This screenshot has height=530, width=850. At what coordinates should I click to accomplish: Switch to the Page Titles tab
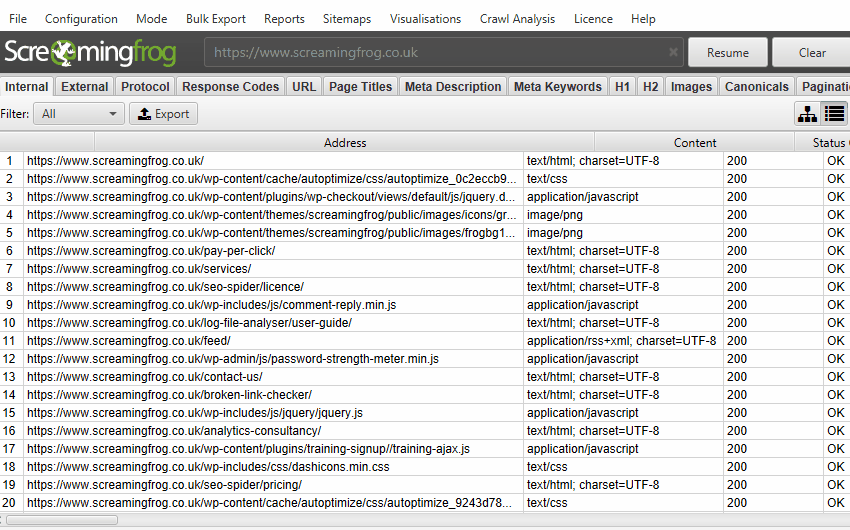coord(360,87)
